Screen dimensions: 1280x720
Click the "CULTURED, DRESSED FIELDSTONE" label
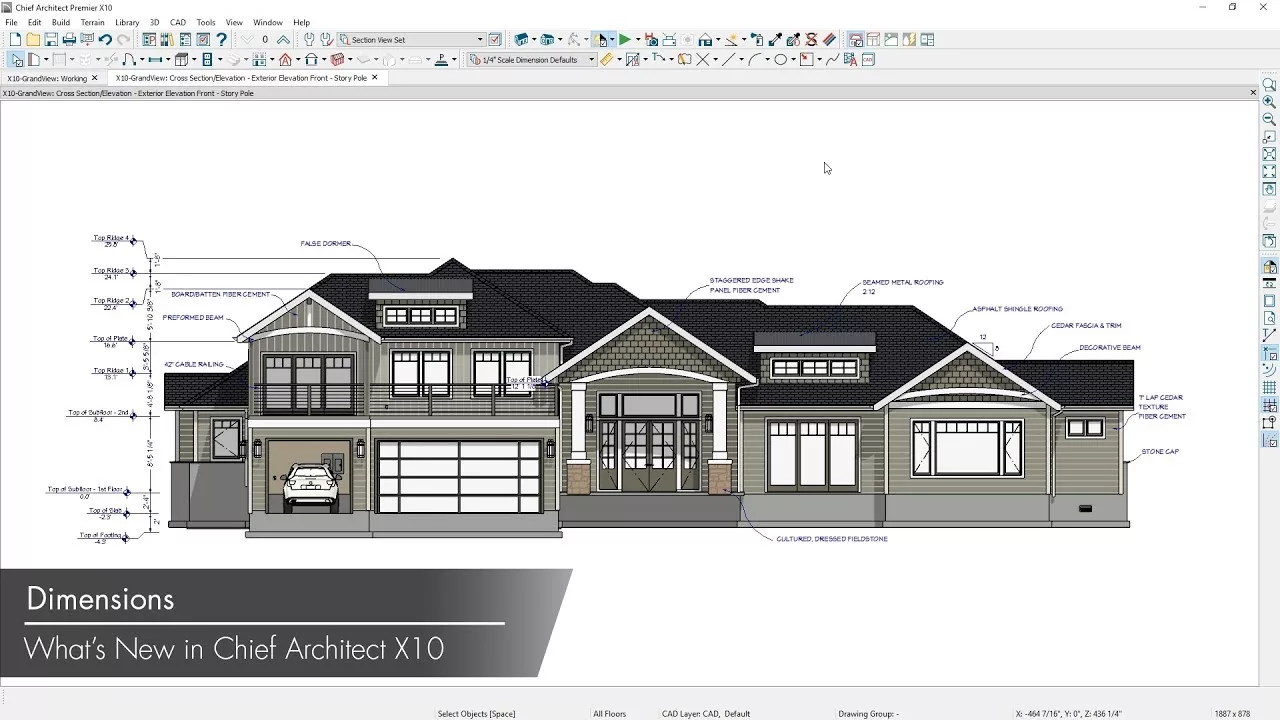(832, 539)
